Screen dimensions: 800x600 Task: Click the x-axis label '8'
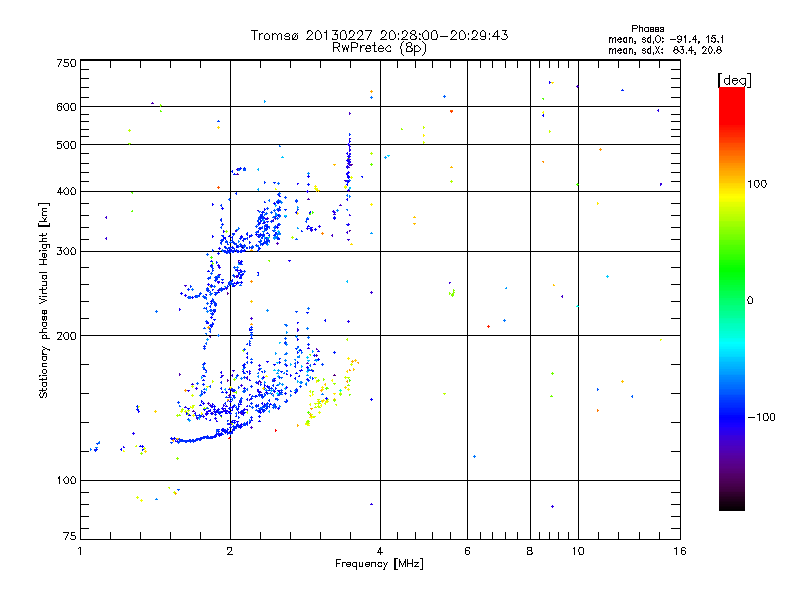(x=530, y=551)
